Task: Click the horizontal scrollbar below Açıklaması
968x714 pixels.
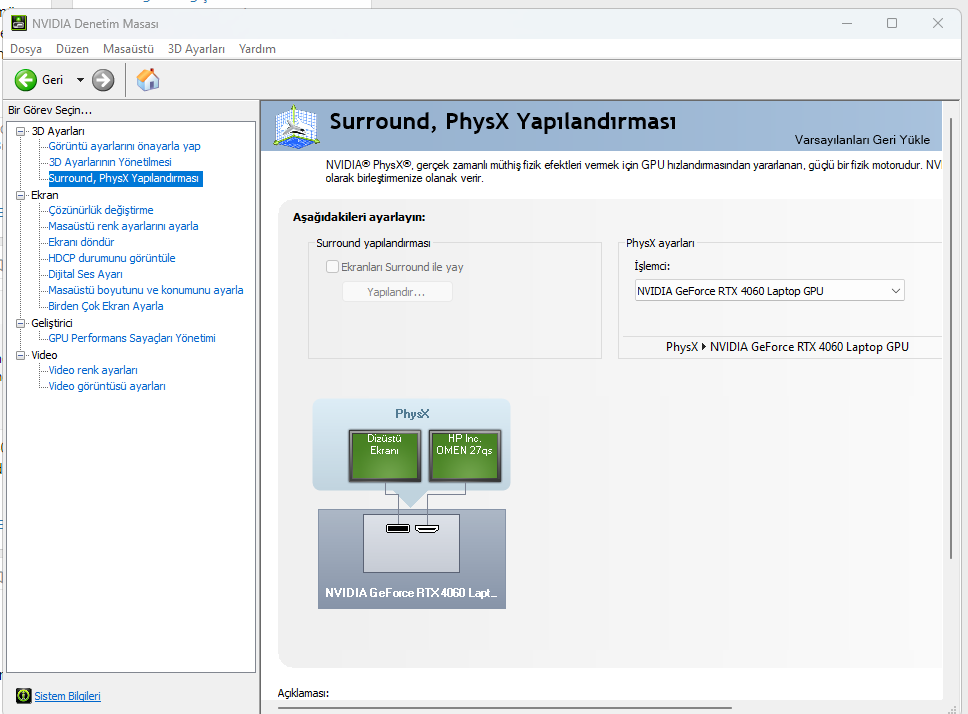Action: pos(505,708)
